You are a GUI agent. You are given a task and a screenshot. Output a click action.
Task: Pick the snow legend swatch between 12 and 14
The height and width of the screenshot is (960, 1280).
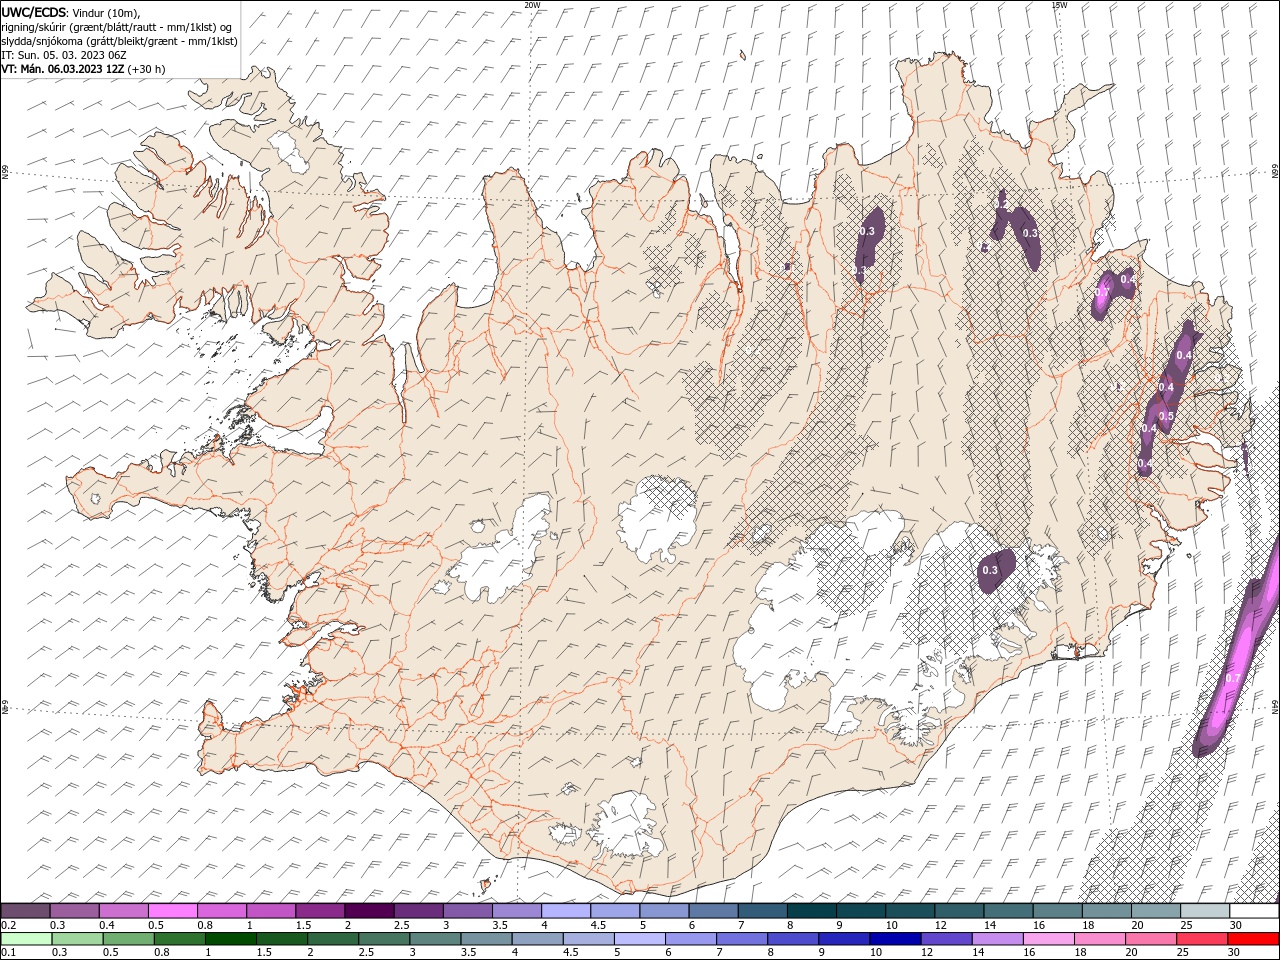(959, 911)
